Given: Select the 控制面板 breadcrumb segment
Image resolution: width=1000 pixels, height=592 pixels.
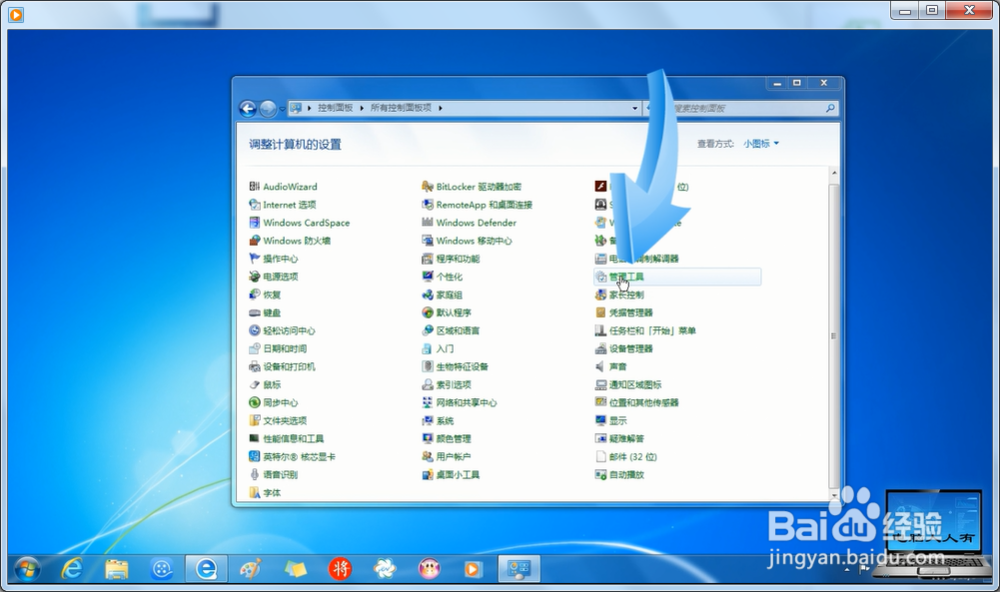Looking at the screenshot, I should [335, 108].
